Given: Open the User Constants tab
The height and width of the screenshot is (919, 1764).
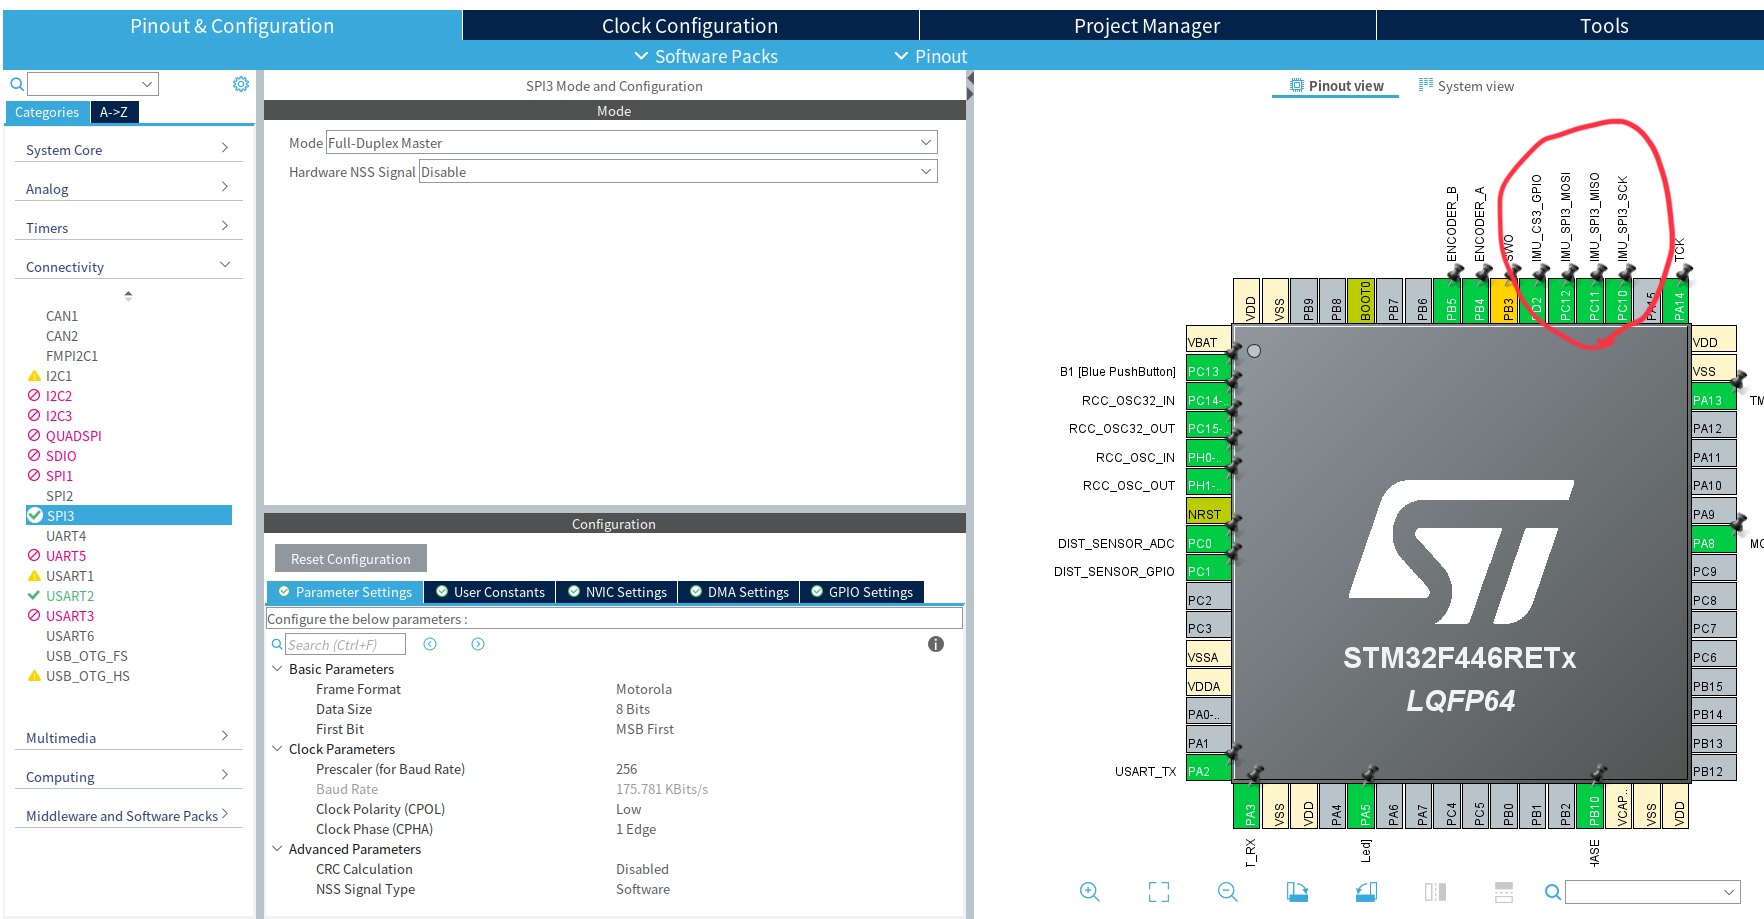Looking at the screenshot, I should click(490, 592).
